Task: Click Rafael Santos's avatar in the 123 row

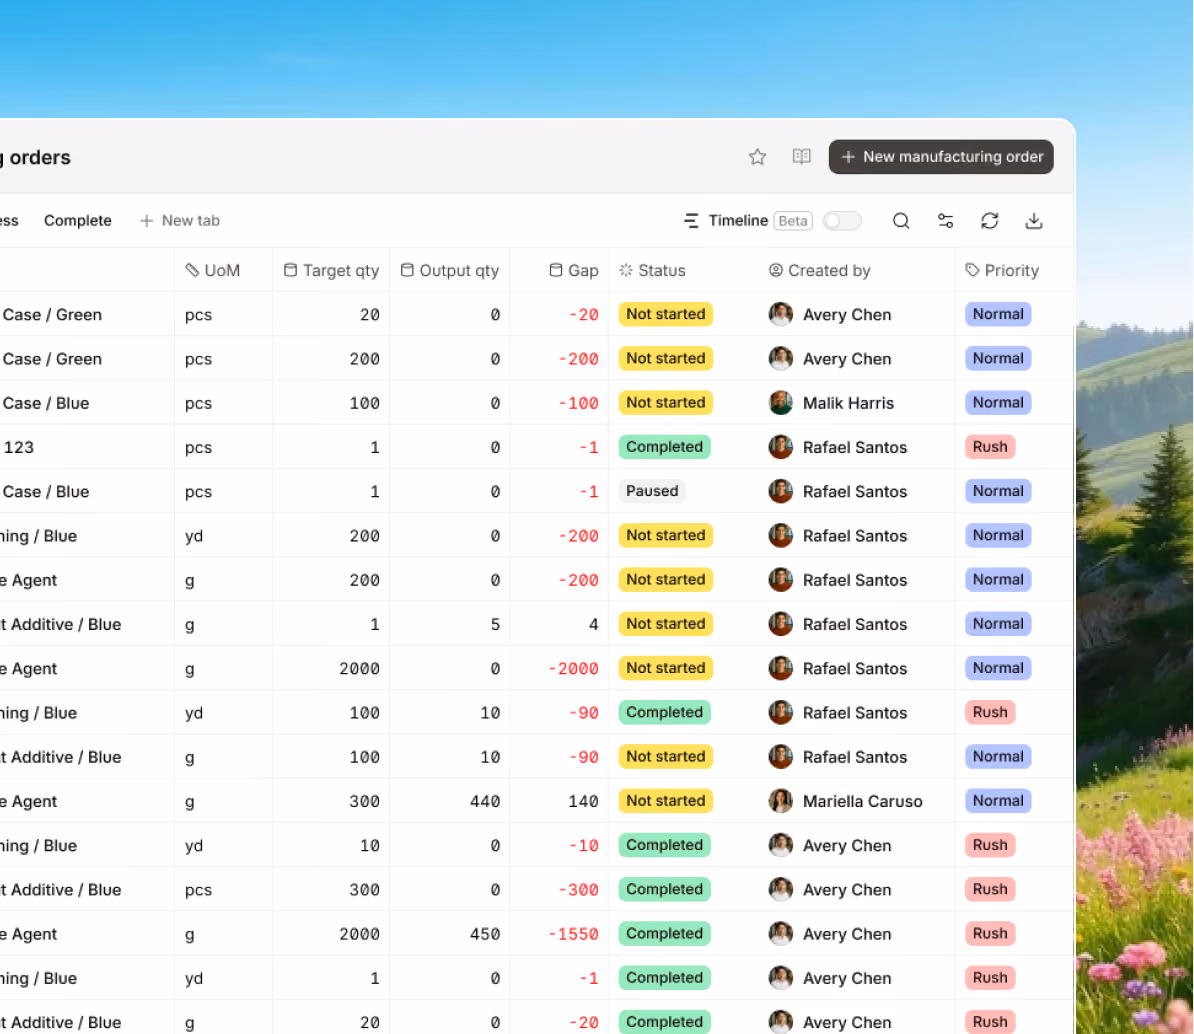Action: click(781, 447)
